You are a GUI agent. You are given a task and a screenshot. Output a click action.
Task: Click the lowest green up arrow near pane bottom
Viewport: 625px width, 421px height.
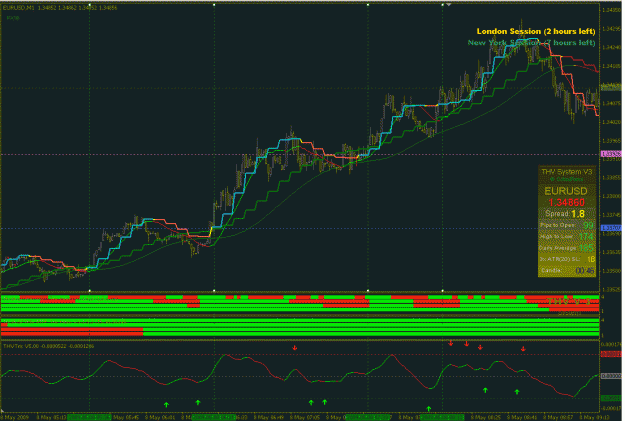[x=428, y=409]
